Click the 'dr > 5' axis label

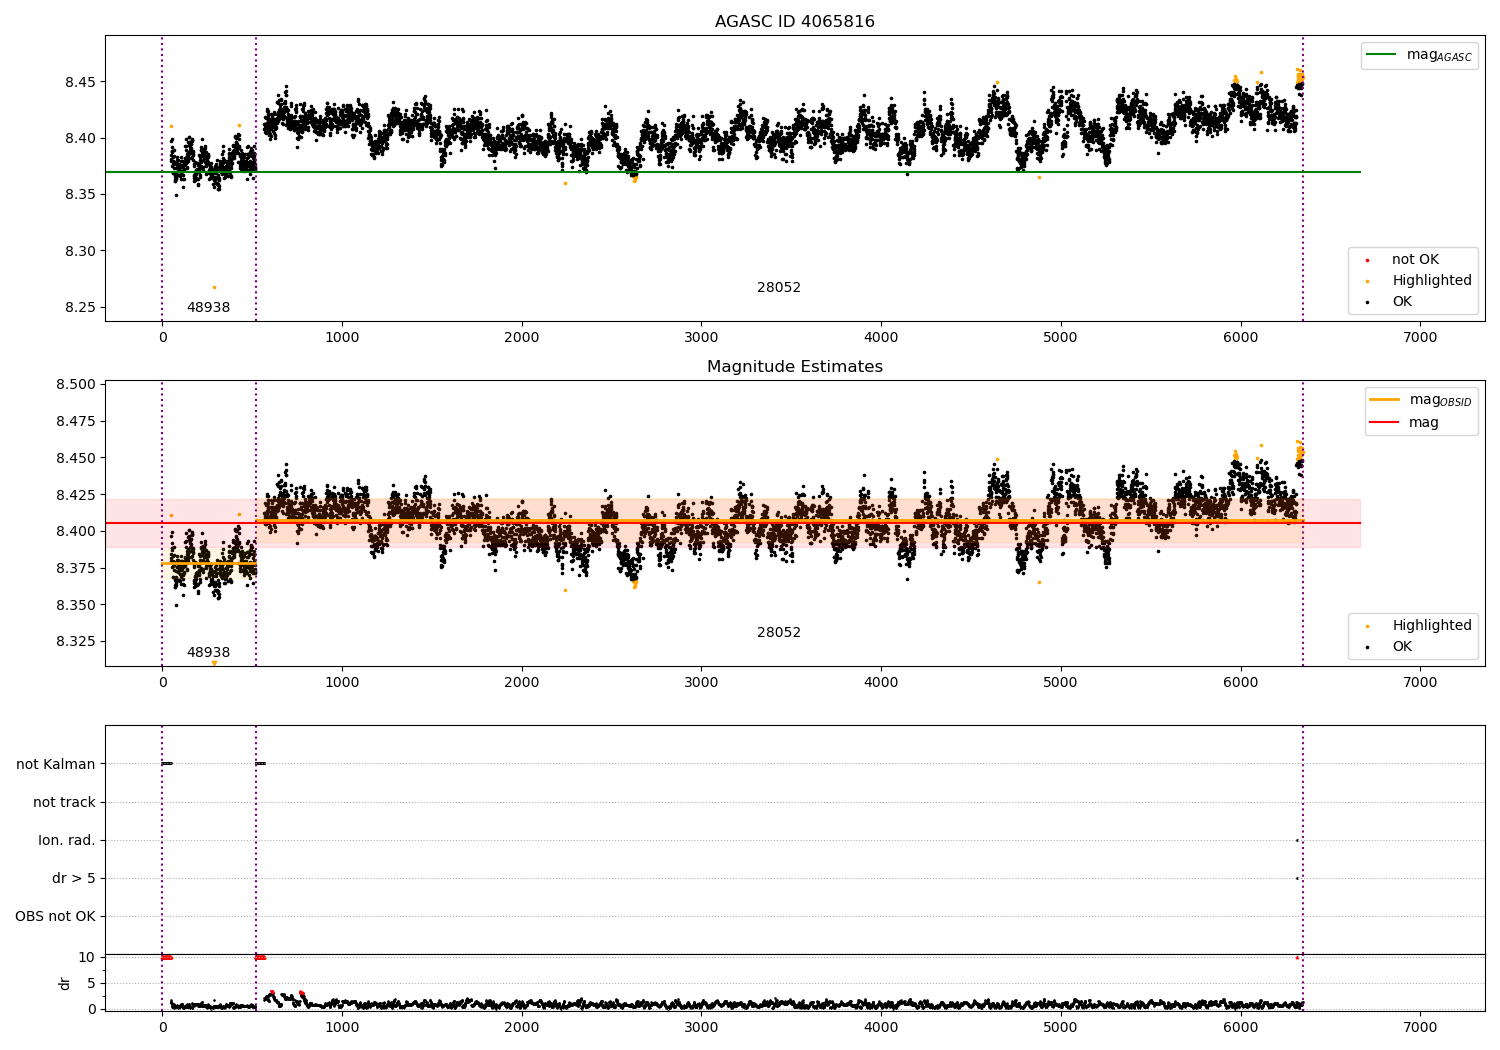click(x=74, y=878)
